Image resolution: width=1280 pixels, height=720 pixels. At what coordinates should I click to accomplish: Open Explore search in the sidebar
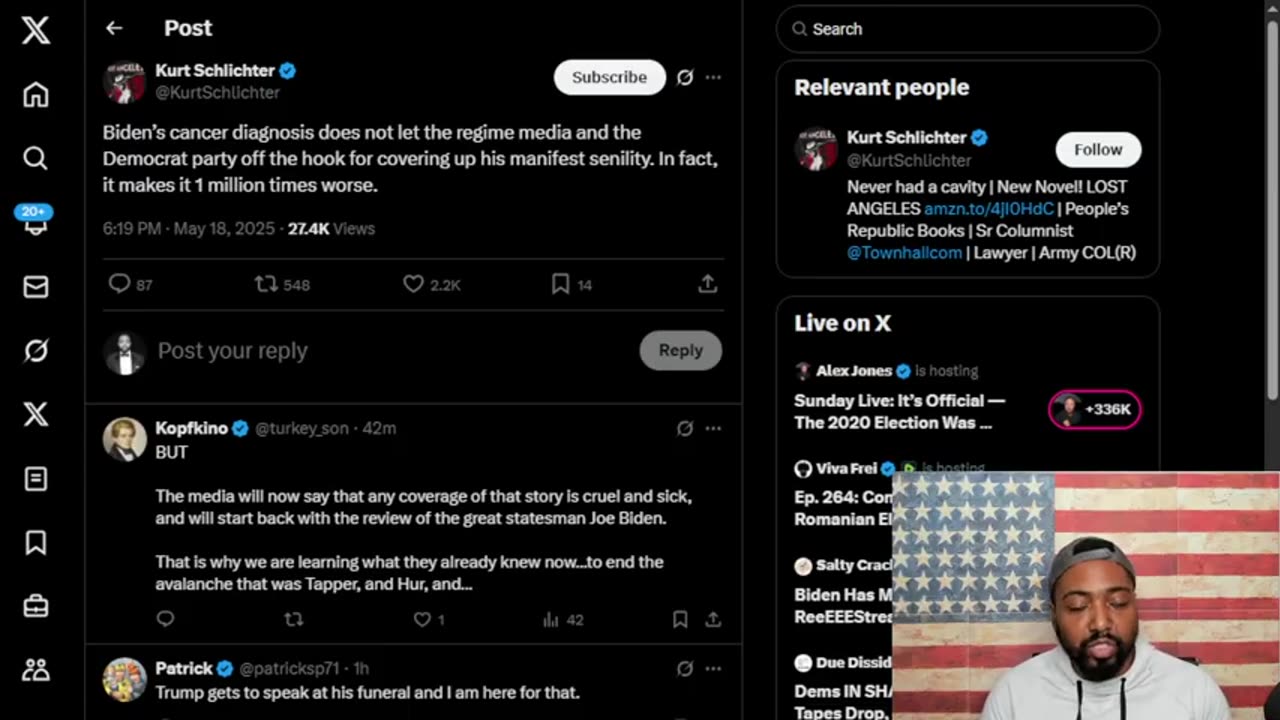click(36, 158)
